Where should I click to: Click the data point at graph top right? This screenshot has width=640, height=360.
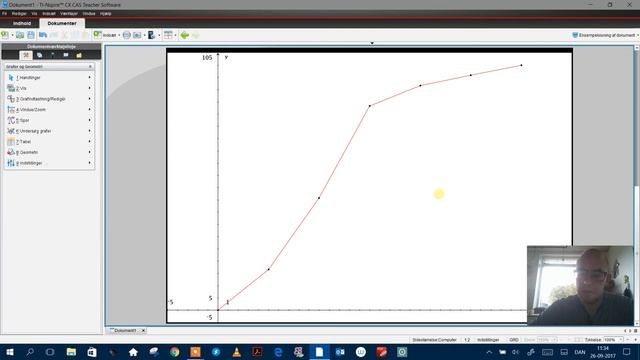(521, 65)
